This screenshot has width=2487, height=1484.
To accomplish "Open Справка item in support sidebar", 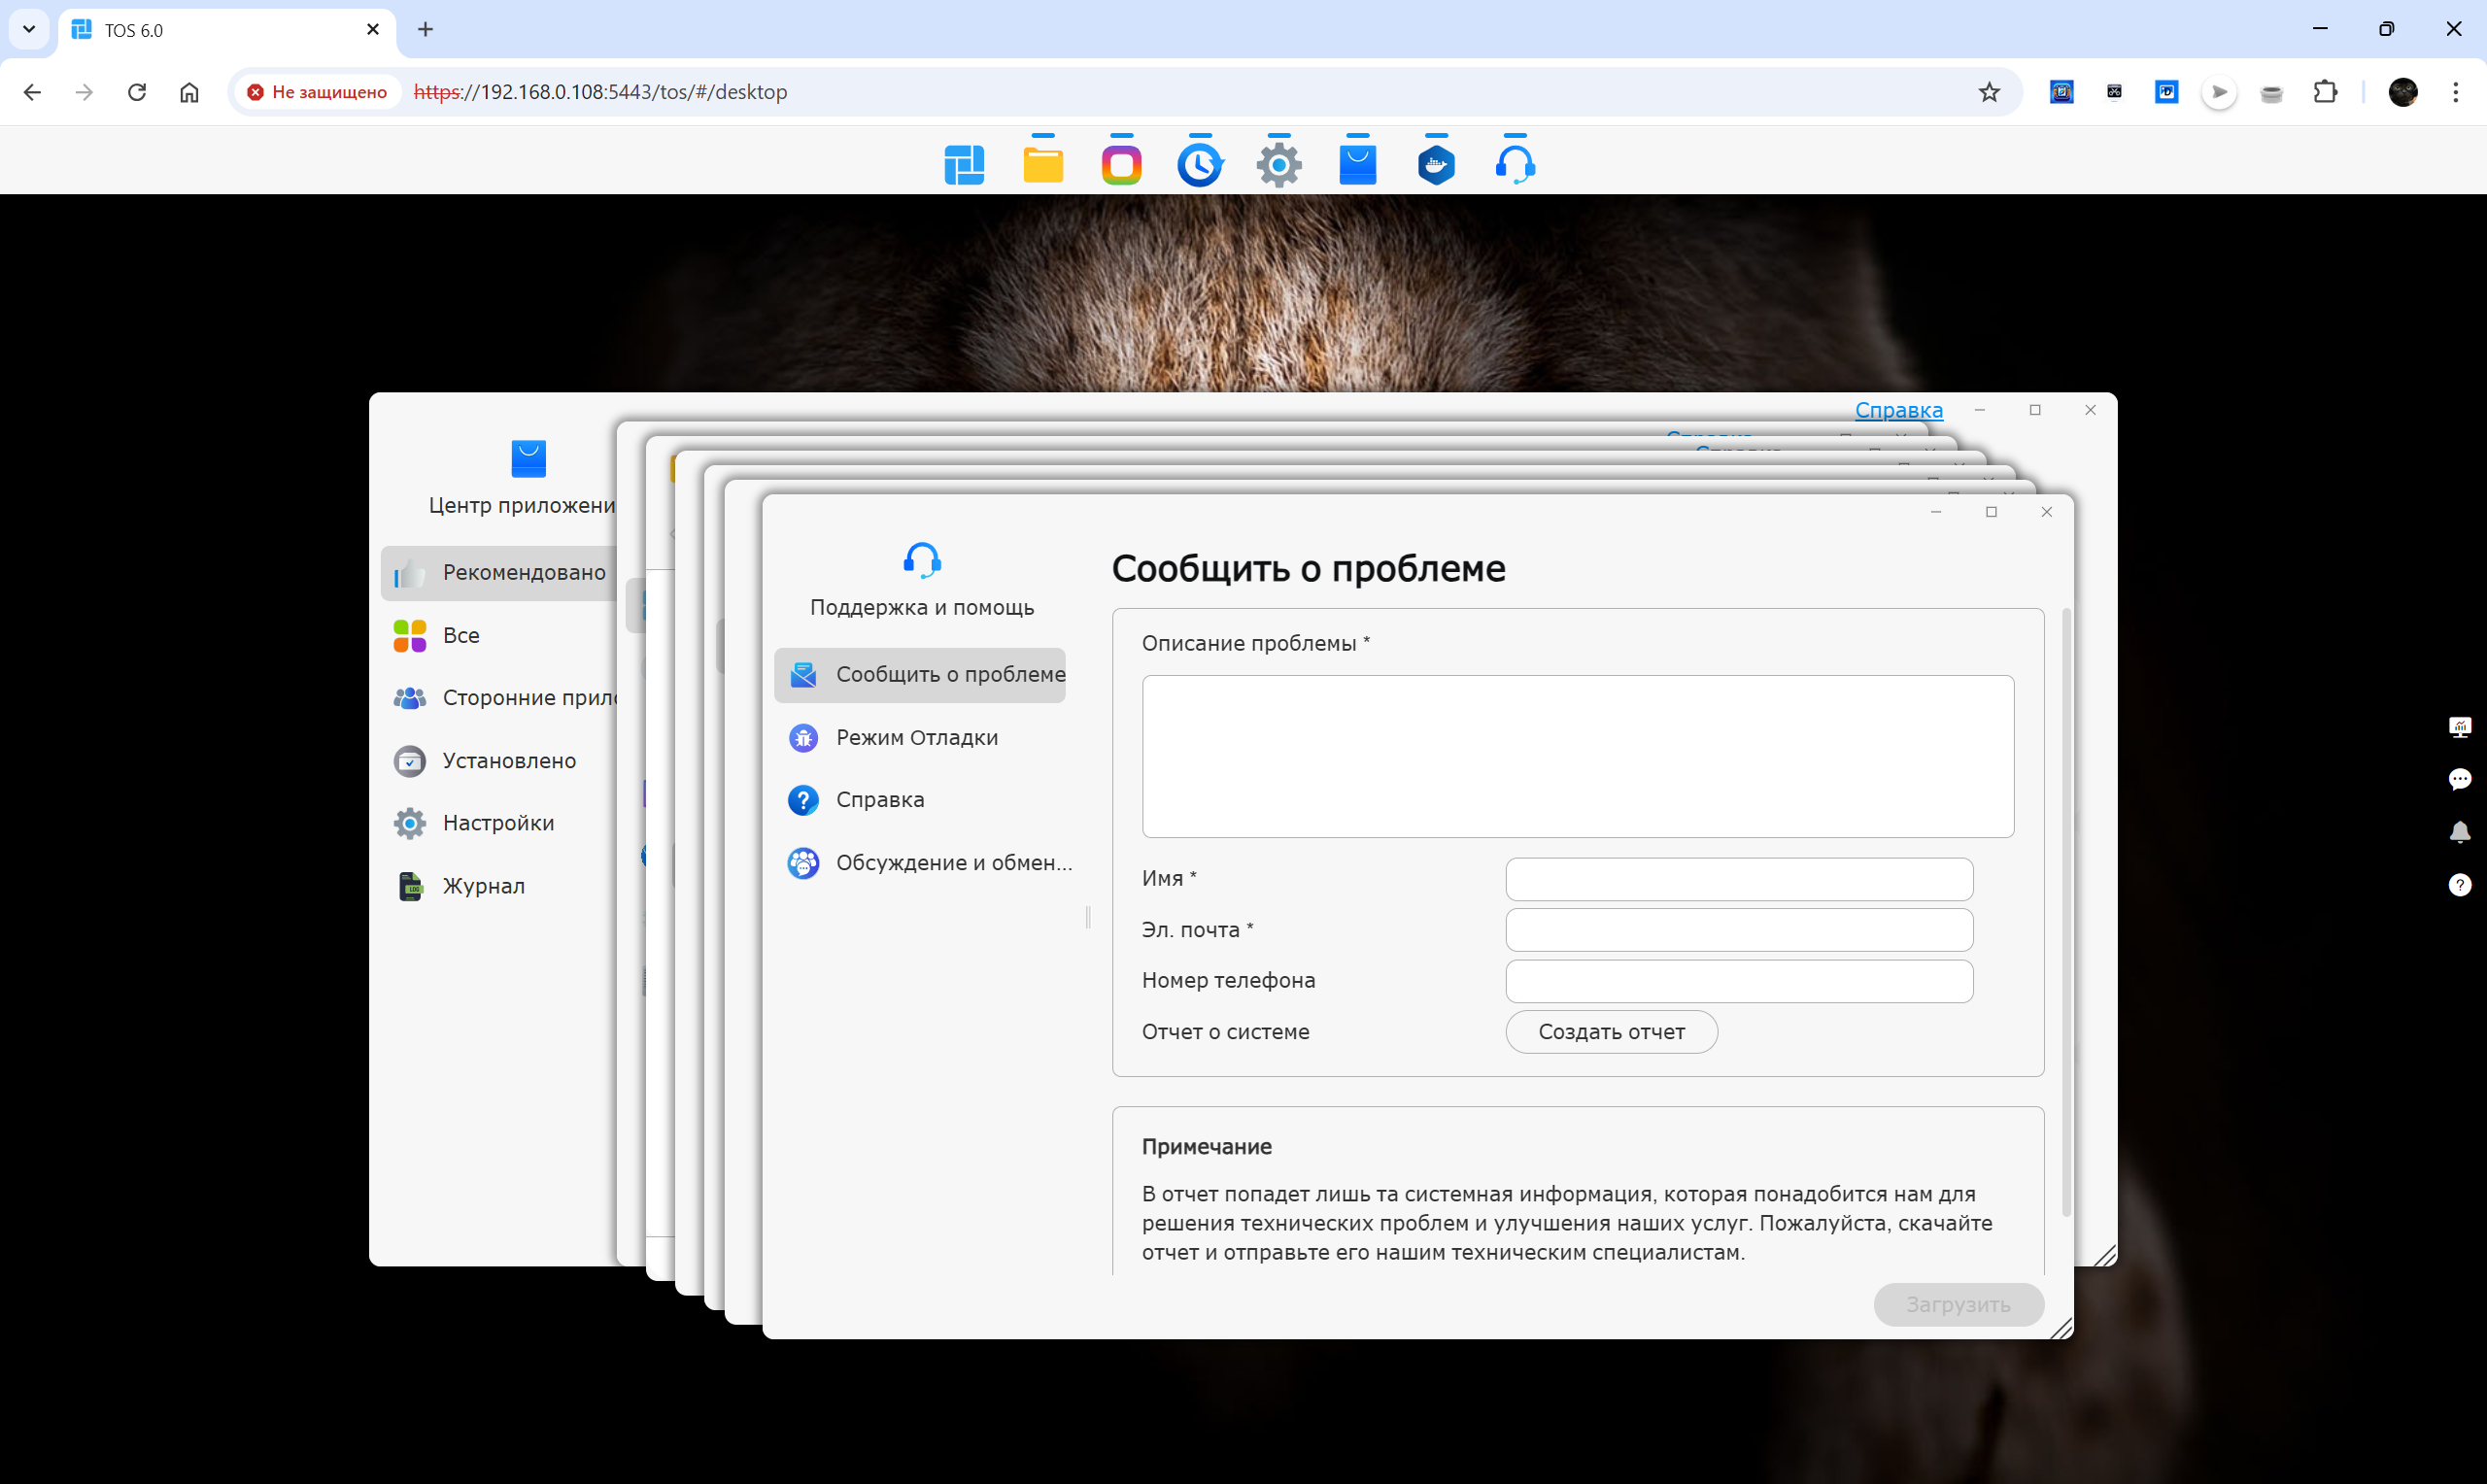I will [880, 799].
